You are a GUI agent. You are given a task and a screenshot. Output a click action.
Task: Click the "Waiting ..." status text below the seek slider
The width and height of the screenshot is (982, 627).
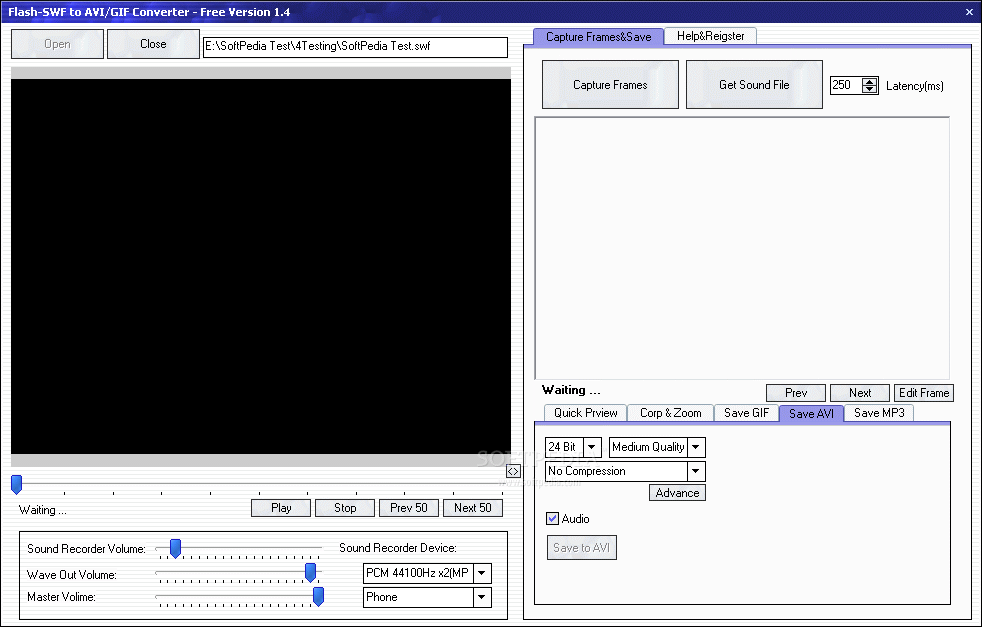pos(43,510)
